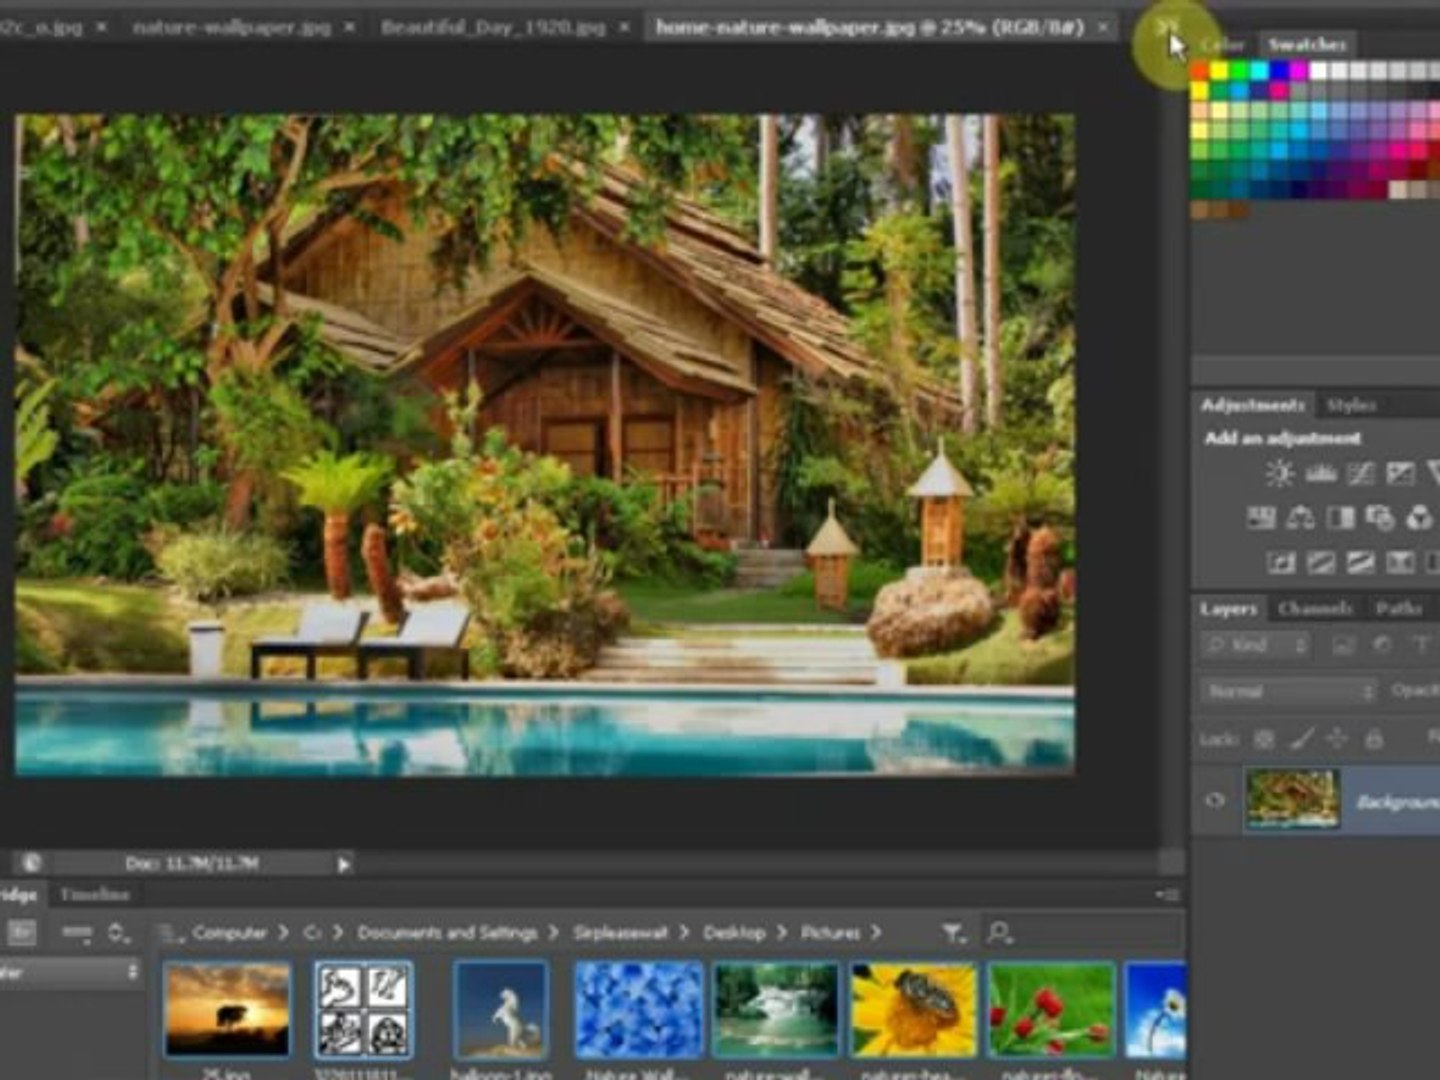
Task: Pick the red swatch in top row
Action: point(1200,71)
